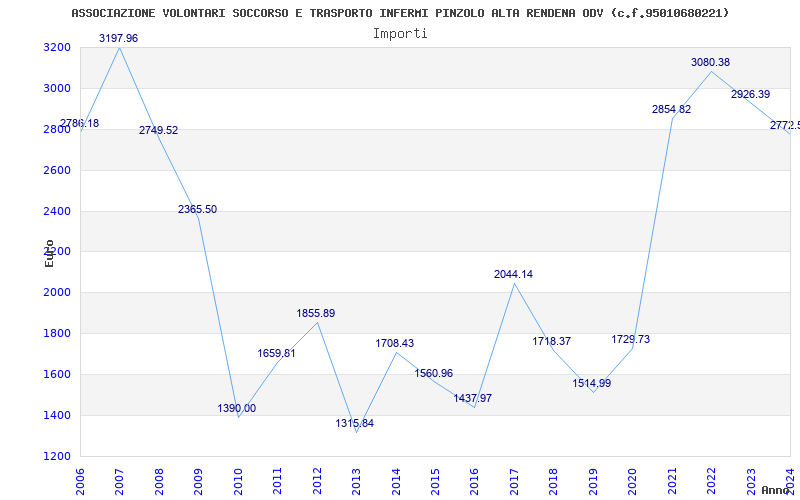This screenshot has width=800, height=500.
Task: Click the 3080.38 data label for 2022
Action: (x=710, y=62)
